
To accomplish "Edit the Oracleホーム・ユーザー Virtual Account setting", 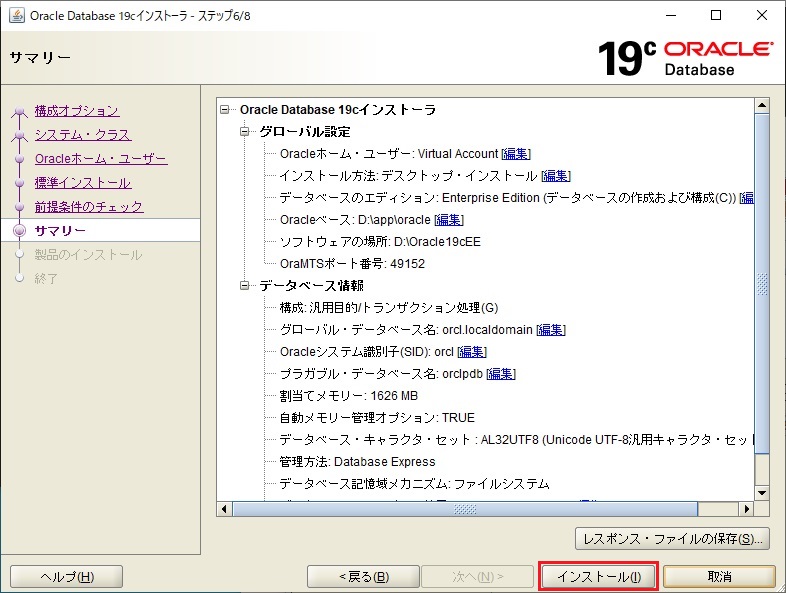I will coord(516,154).
